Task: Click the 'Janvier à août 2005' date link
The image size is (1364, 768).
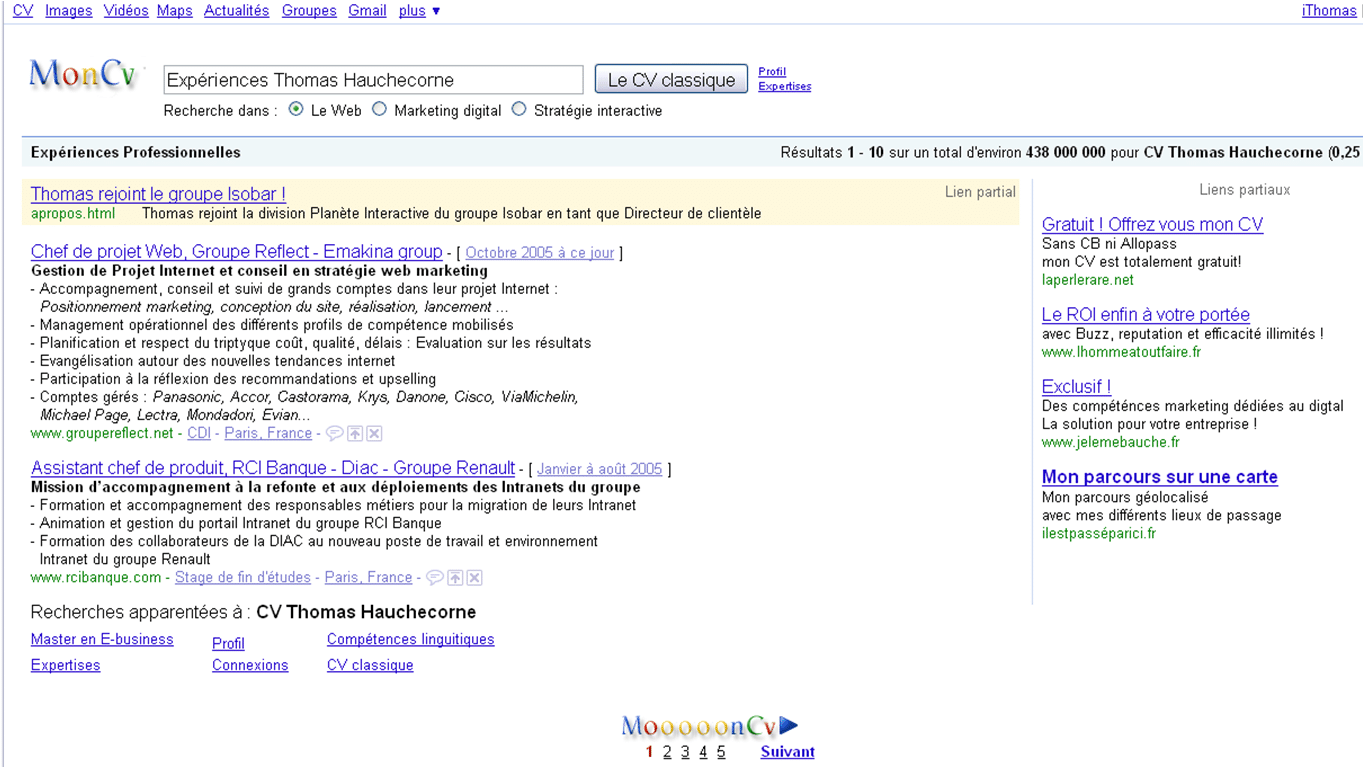Action: pyautogui.click(x=600, y=469)
